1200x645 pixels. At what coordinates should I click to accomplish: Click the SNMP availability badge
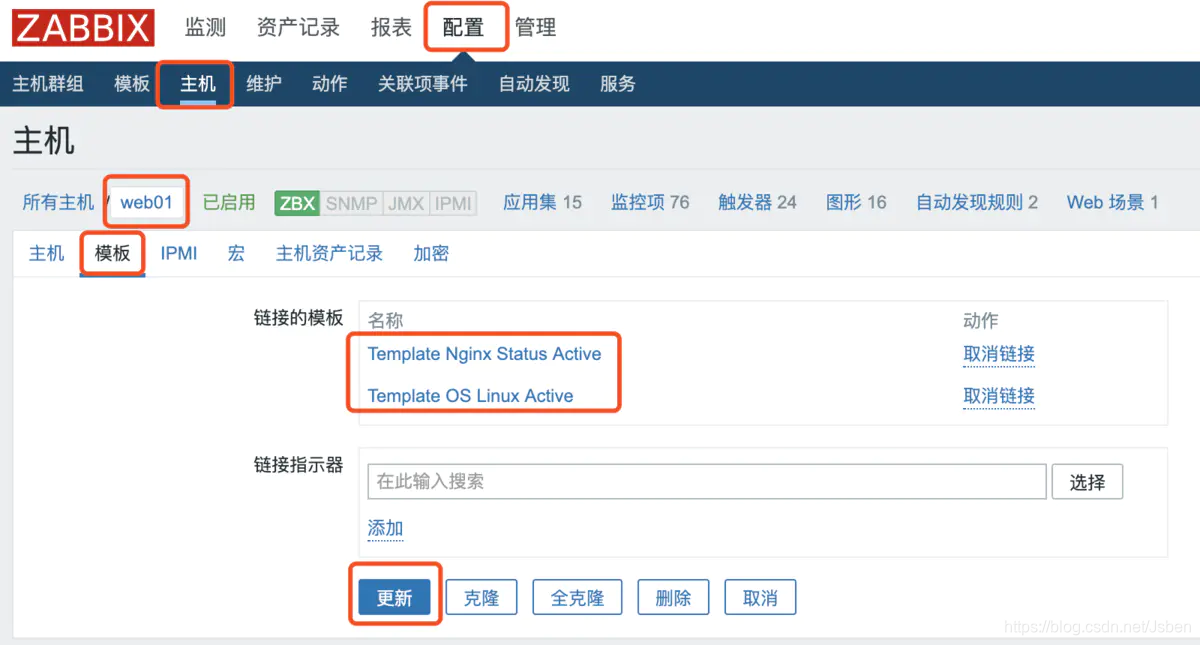pos(352,203)
